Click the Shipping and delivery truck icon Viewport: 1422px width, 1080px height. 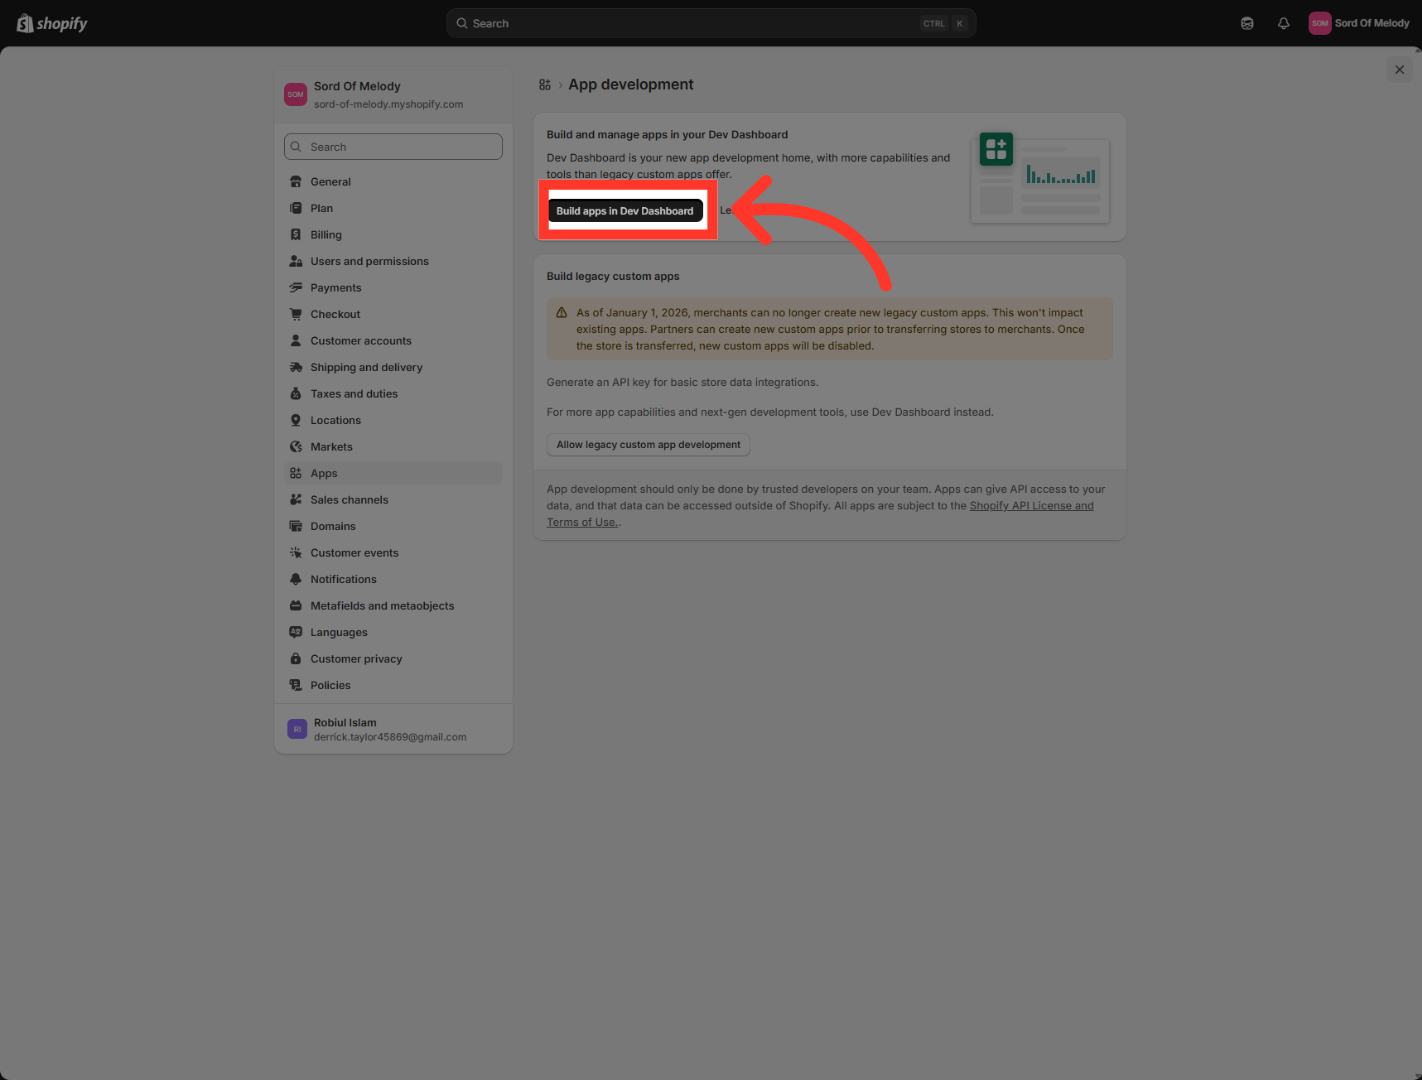(296, 367)
